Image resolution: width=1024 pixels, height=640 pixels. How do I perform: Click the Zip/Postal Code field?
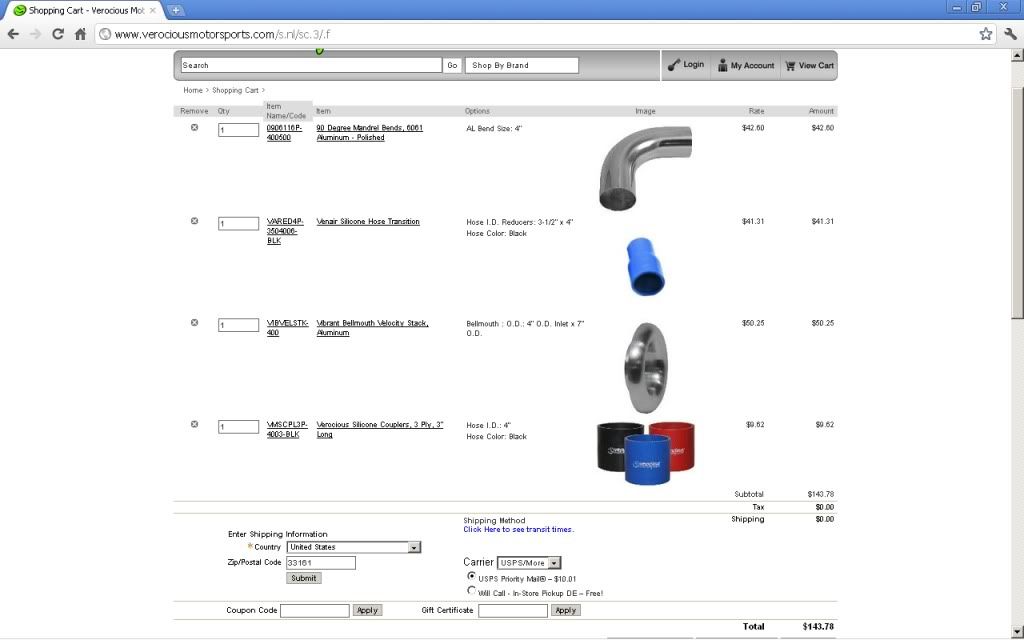[321, 563]
